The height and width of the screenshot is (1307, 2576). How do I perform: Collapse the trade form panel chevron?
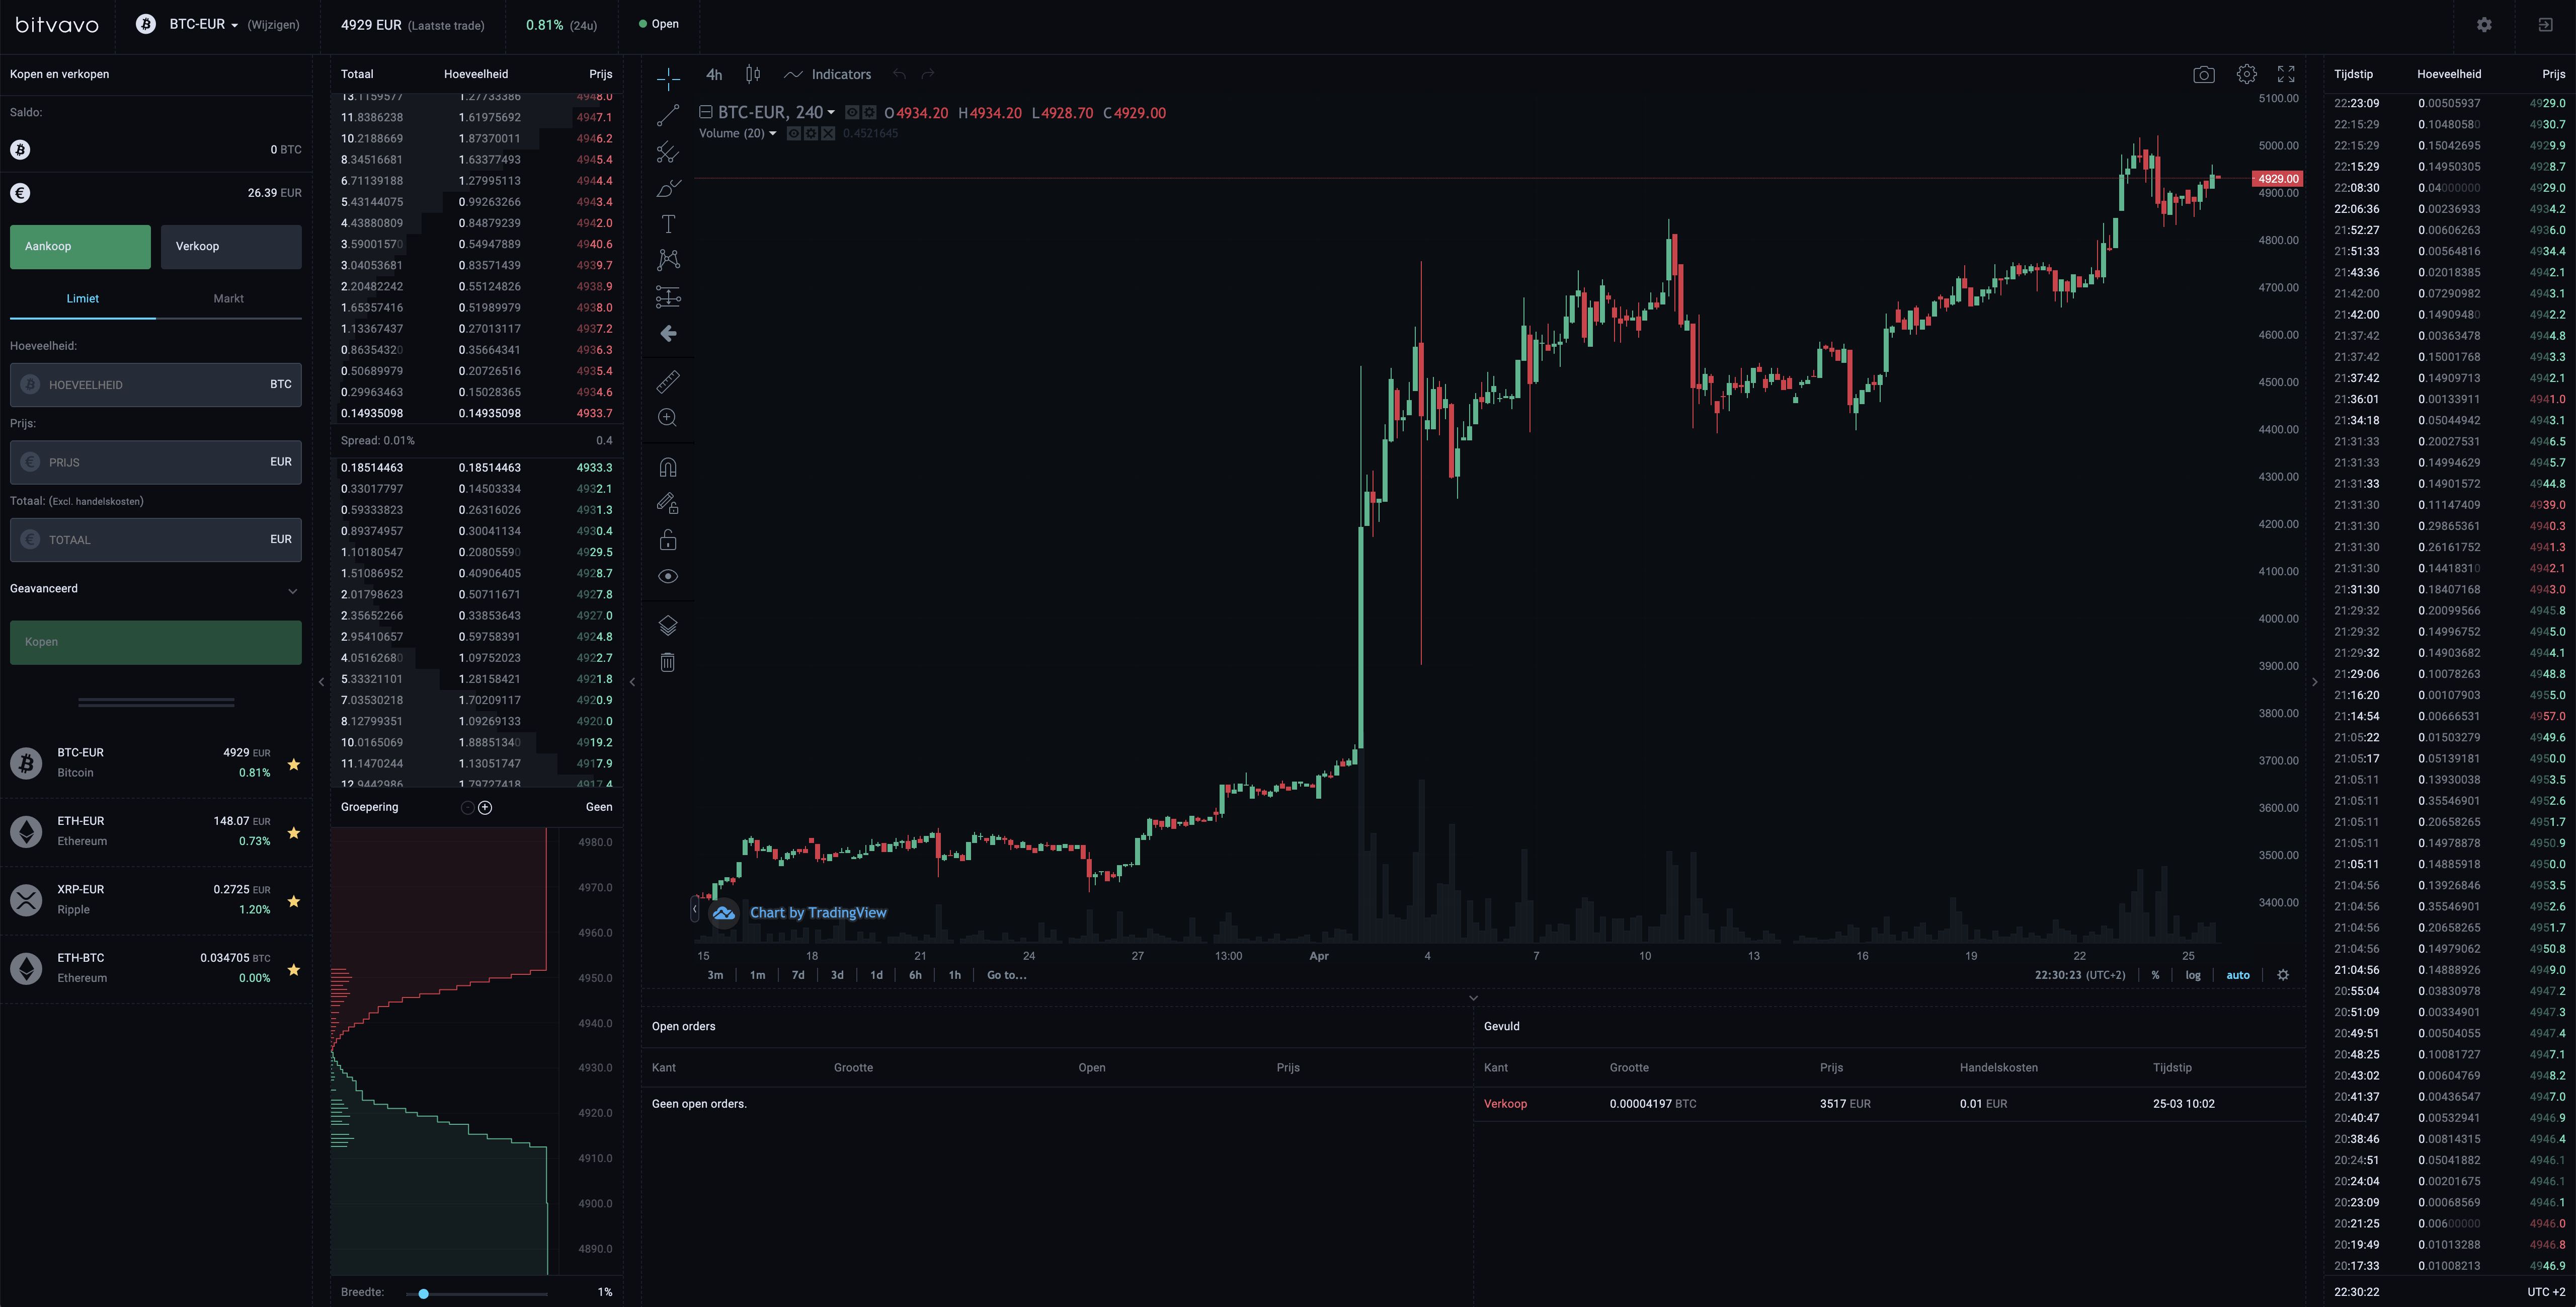pyautogui.click(x=321, y=682)
